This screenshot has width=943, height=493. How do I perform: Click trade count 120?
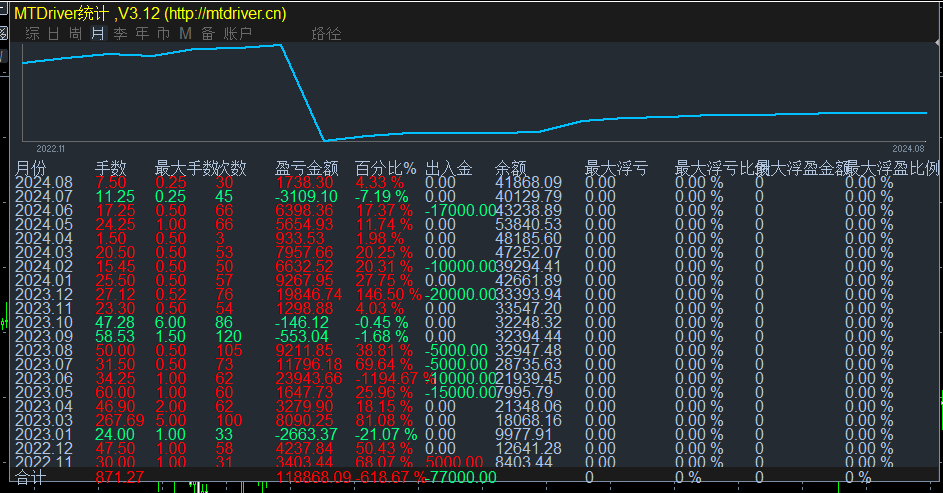coord(229,336)
